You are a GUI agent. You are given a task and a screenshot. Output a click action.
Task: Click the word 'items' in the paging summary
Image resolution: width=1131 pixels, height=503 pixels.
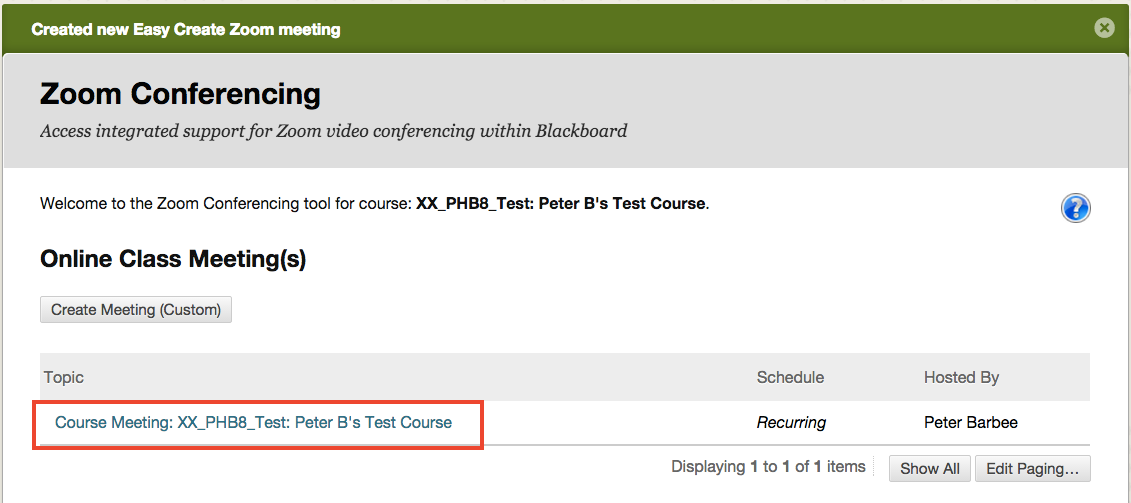click(x=846, y=467)
